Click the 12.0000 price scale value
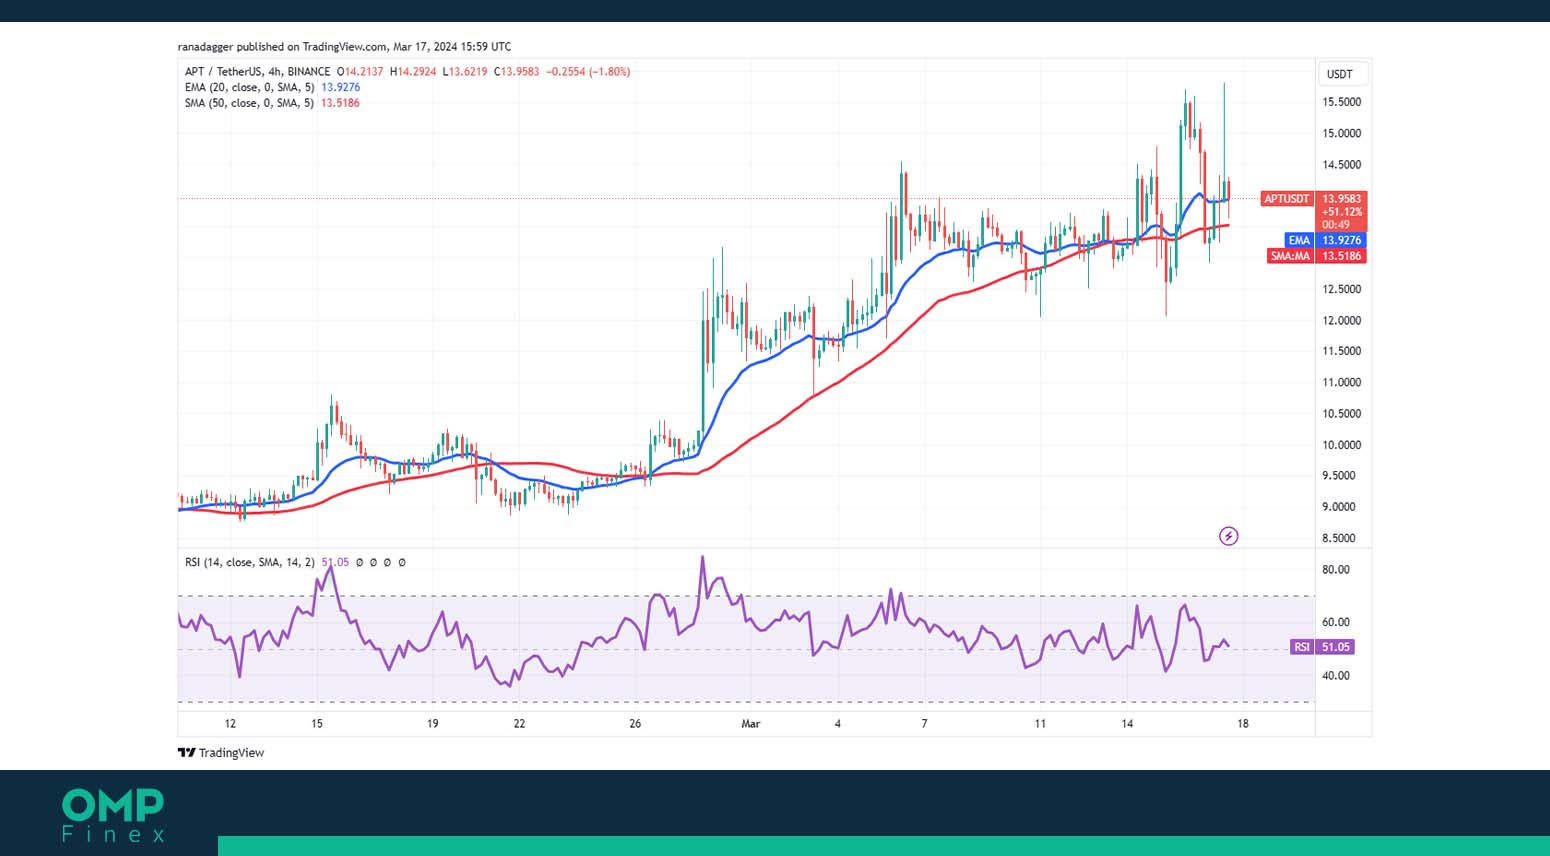 (1341, 321)
